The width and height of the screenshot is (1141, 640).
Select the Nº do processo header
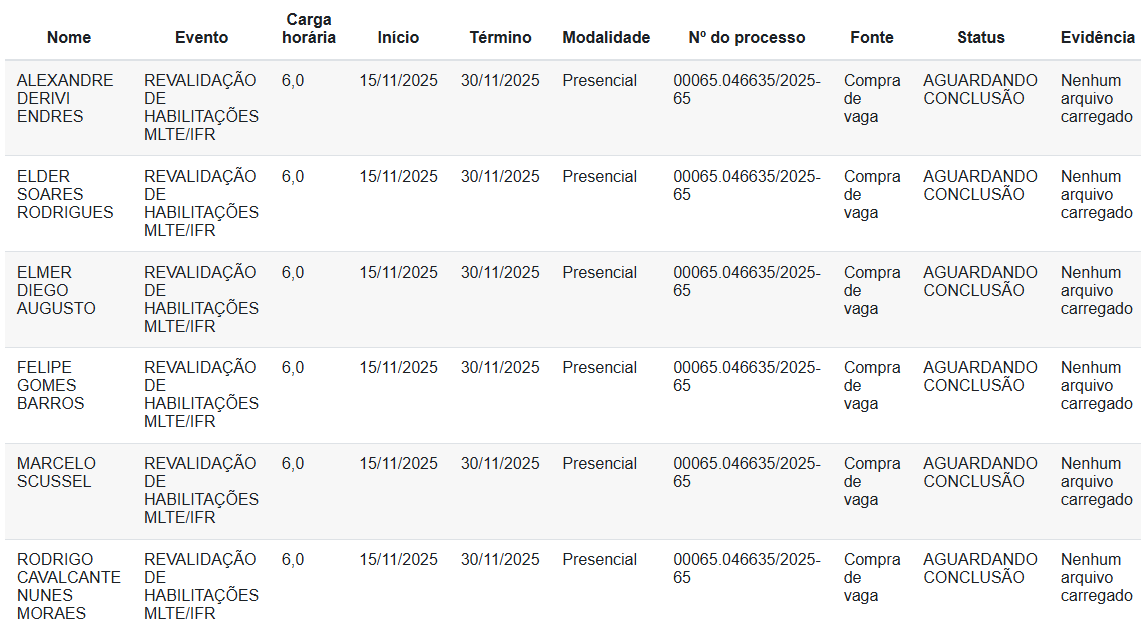click(746, 37)
